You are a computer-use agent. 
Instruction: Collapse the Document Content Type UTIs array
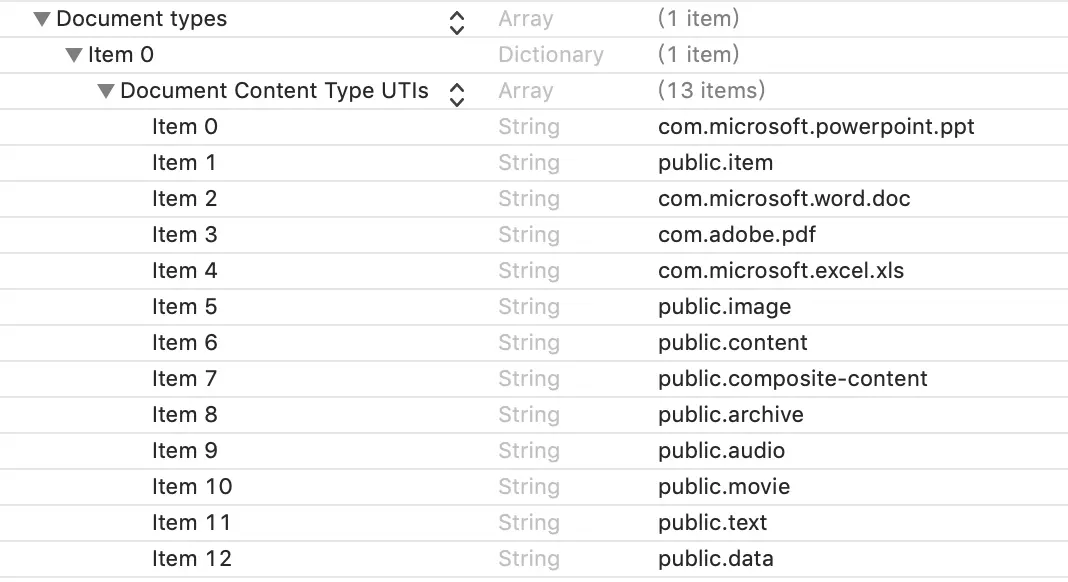pyautogui.click(x=106, y=91)
